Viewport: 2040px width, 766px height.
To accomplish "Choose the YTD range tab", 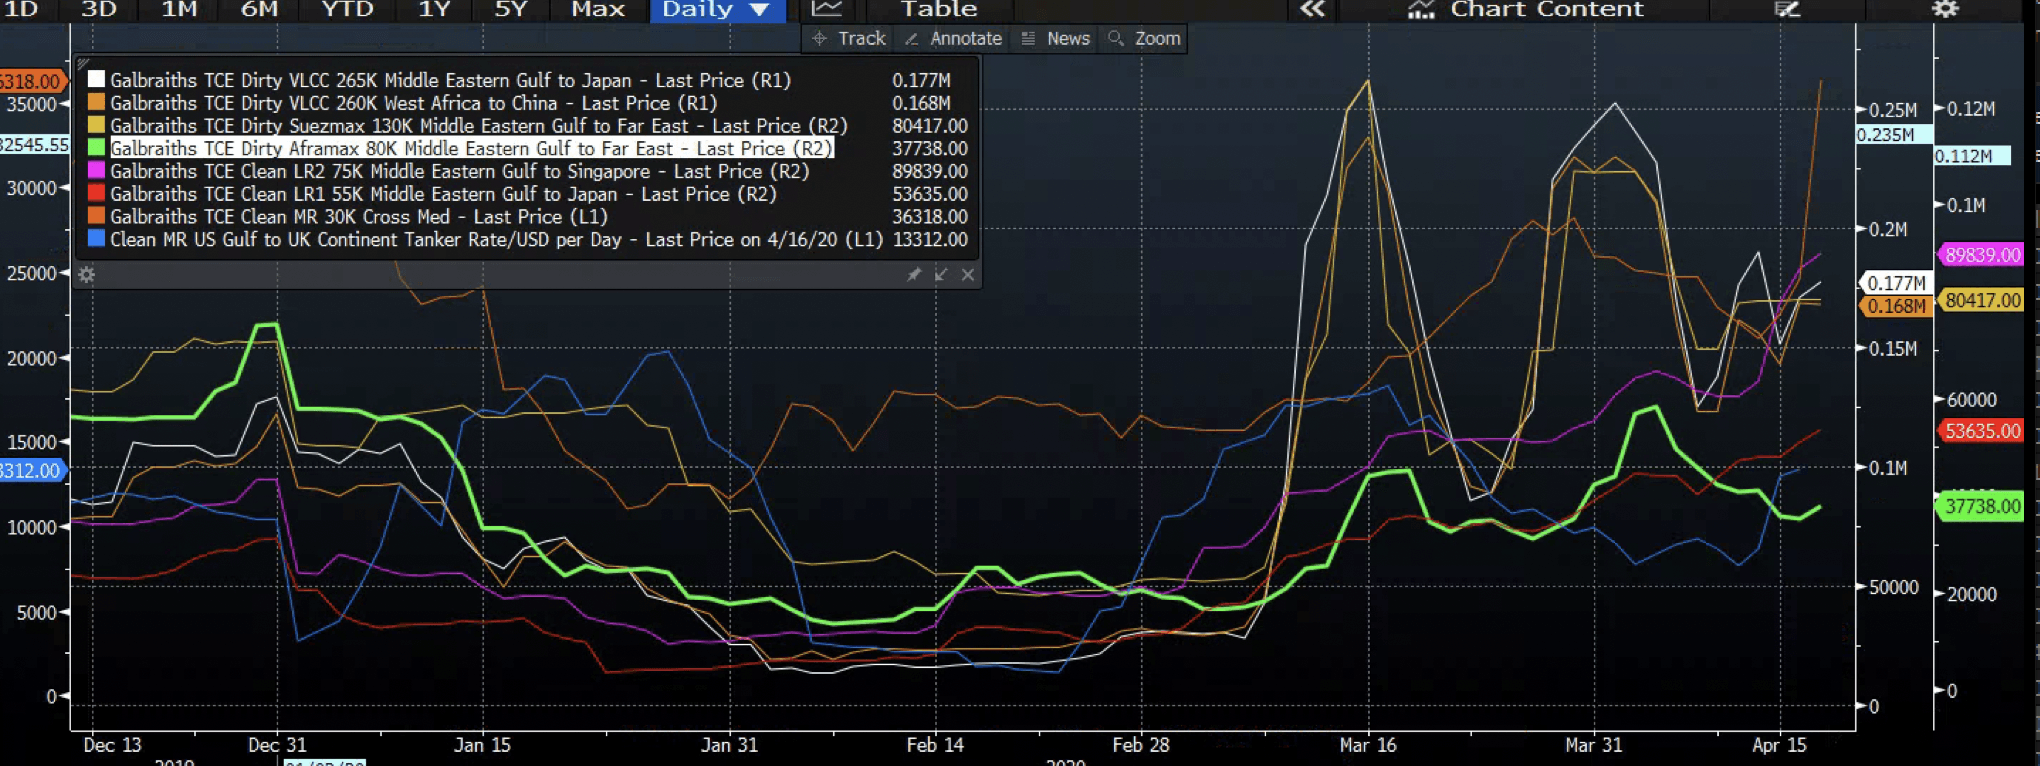I will (x=347, y=9).
